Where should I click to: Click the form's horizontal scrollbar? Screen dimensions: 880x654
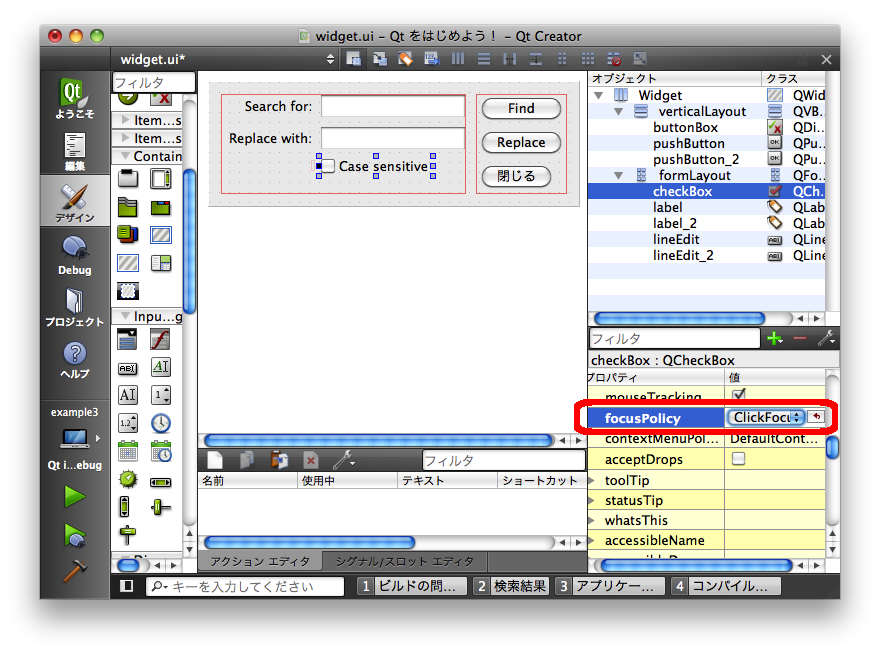pyautogui.click(x=375, y=440)
